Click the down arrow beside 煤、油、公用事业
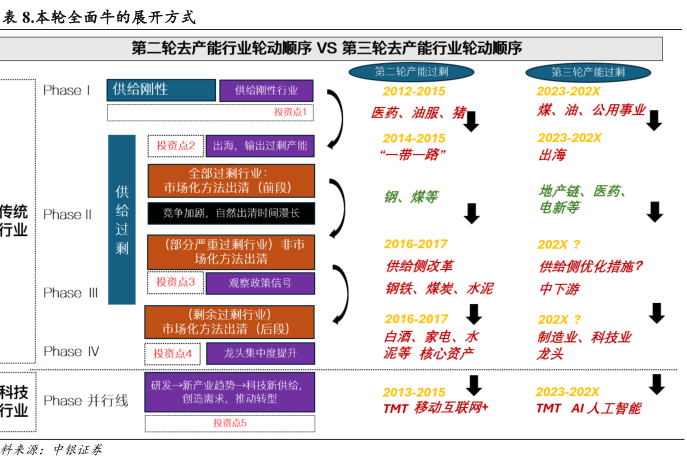 pos(655,120)
